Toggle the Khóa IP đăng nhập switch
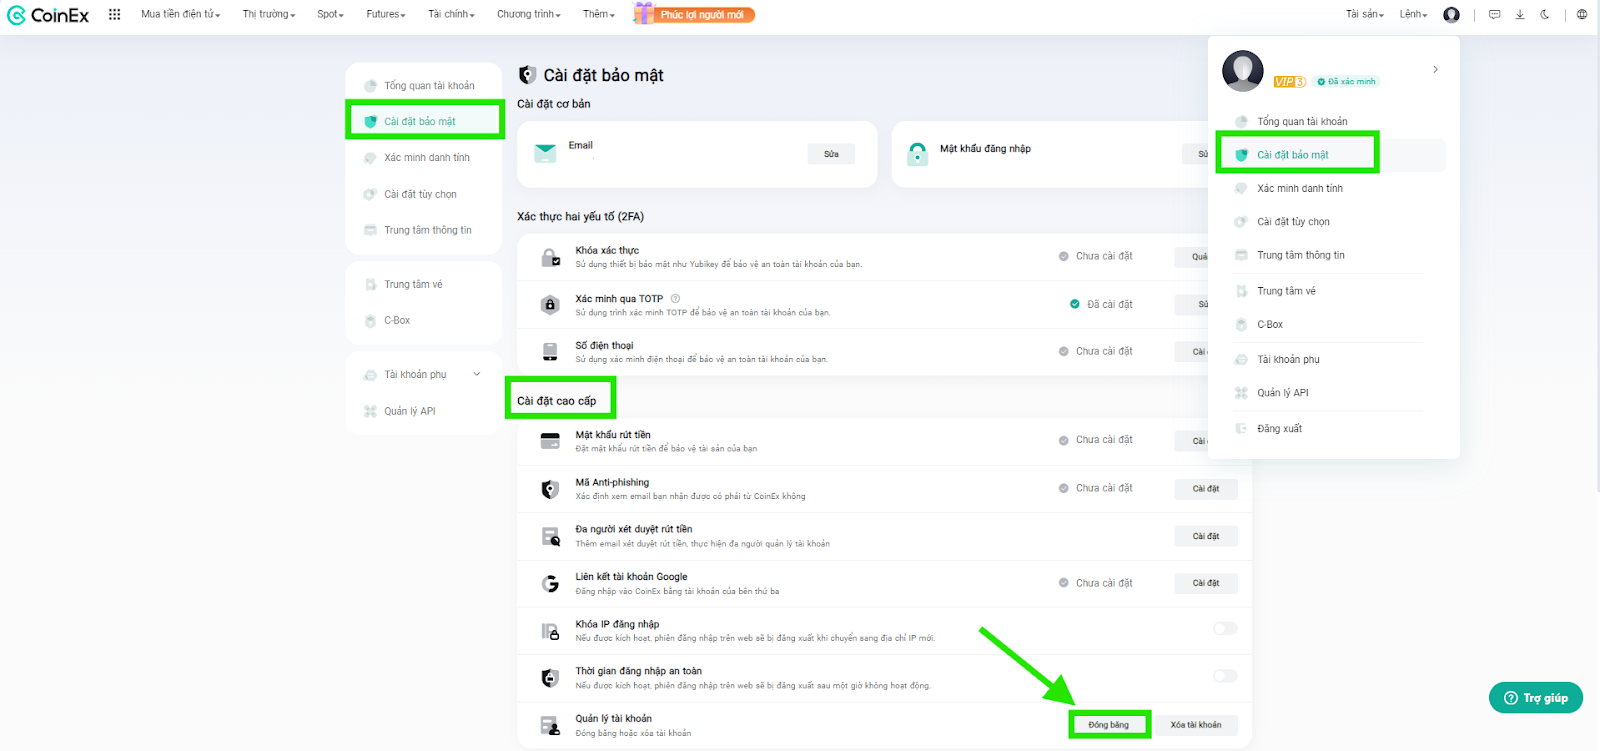This screenshot has height=751, width=1600. tap(1224, 628)
